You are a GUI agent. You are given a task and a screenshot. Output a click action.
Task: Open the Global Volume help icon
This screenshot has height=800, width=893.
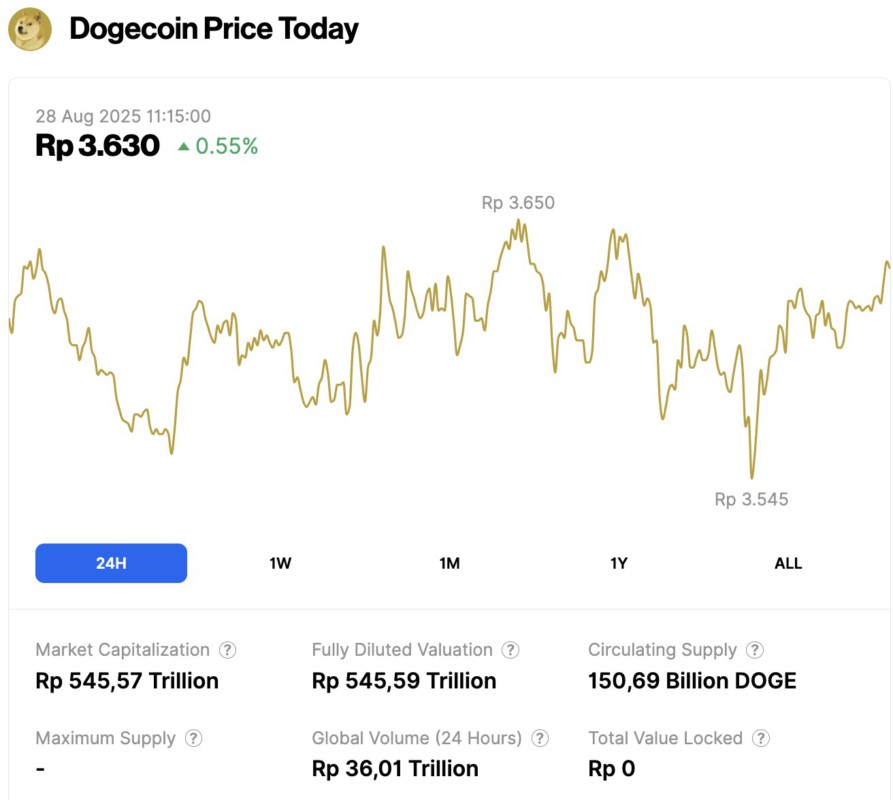tap(541, 738)
